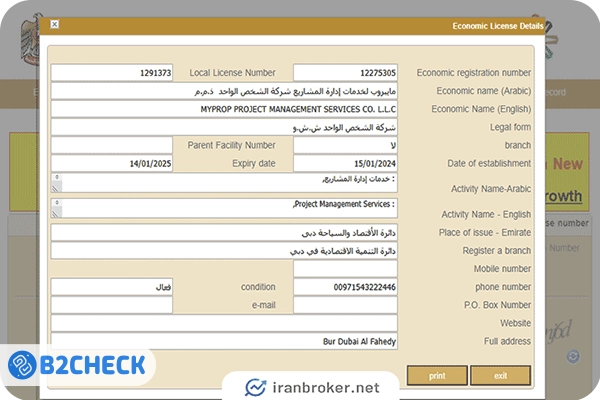Click the blue arrow icon behind dialog
The width and height of the screenshot is (600, 400).
point(572,357)
